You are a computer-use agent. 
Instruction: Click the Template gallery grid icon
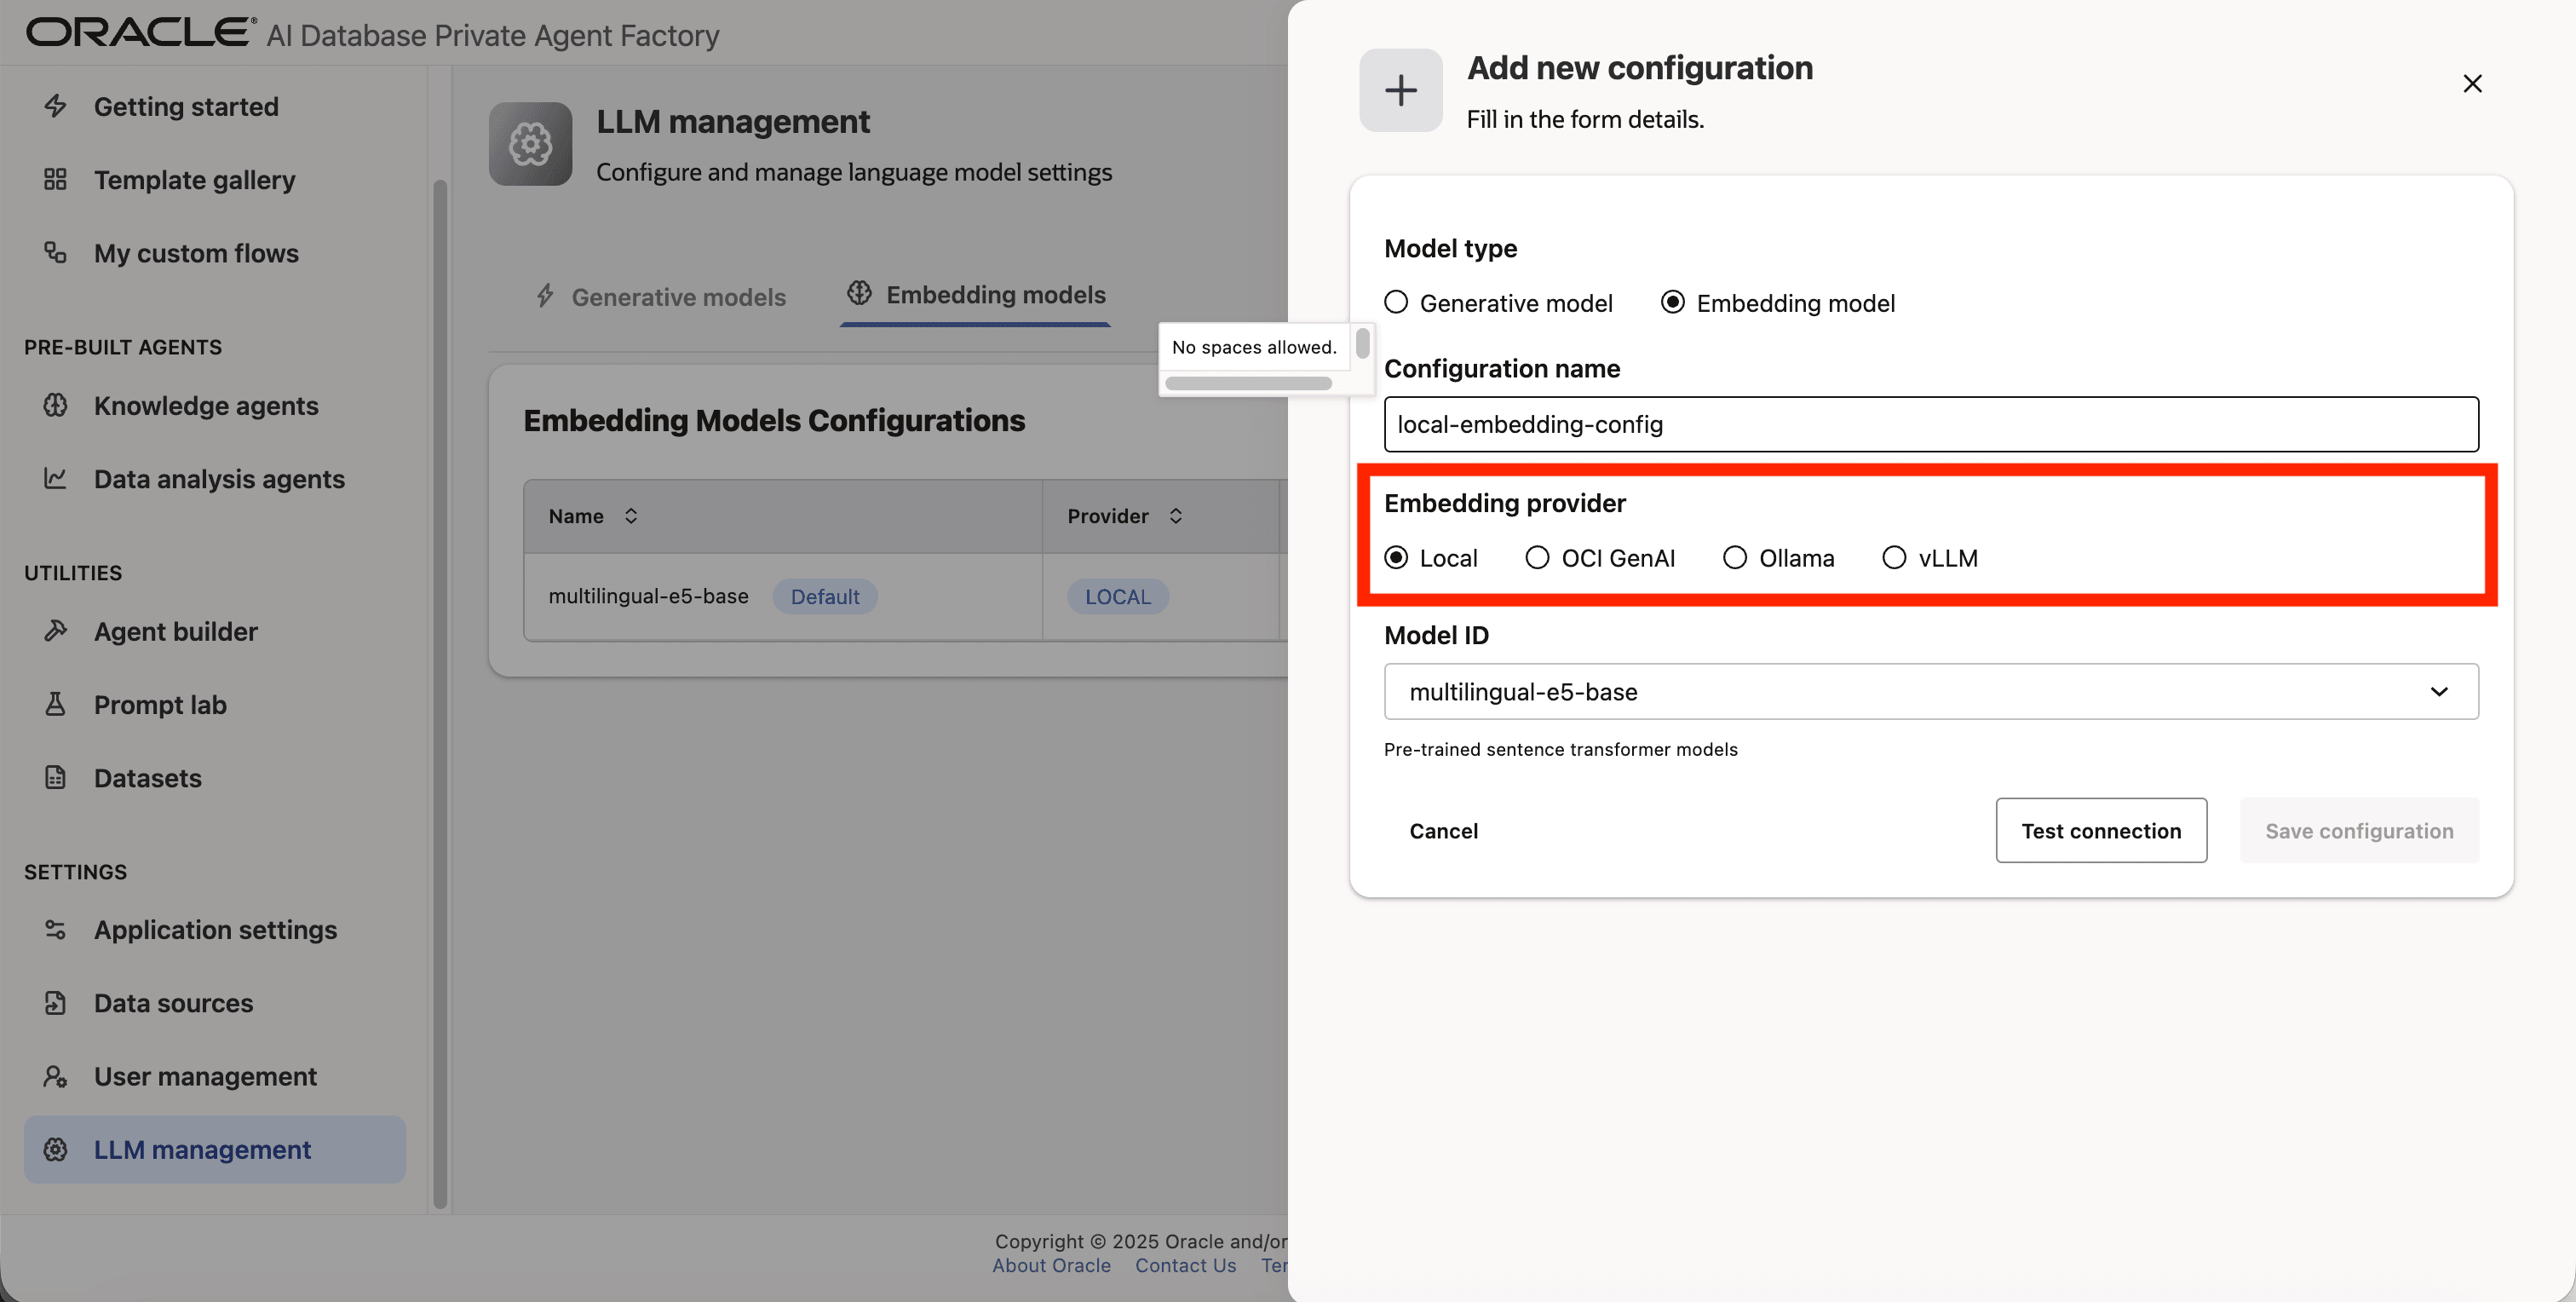pos(55,180)
